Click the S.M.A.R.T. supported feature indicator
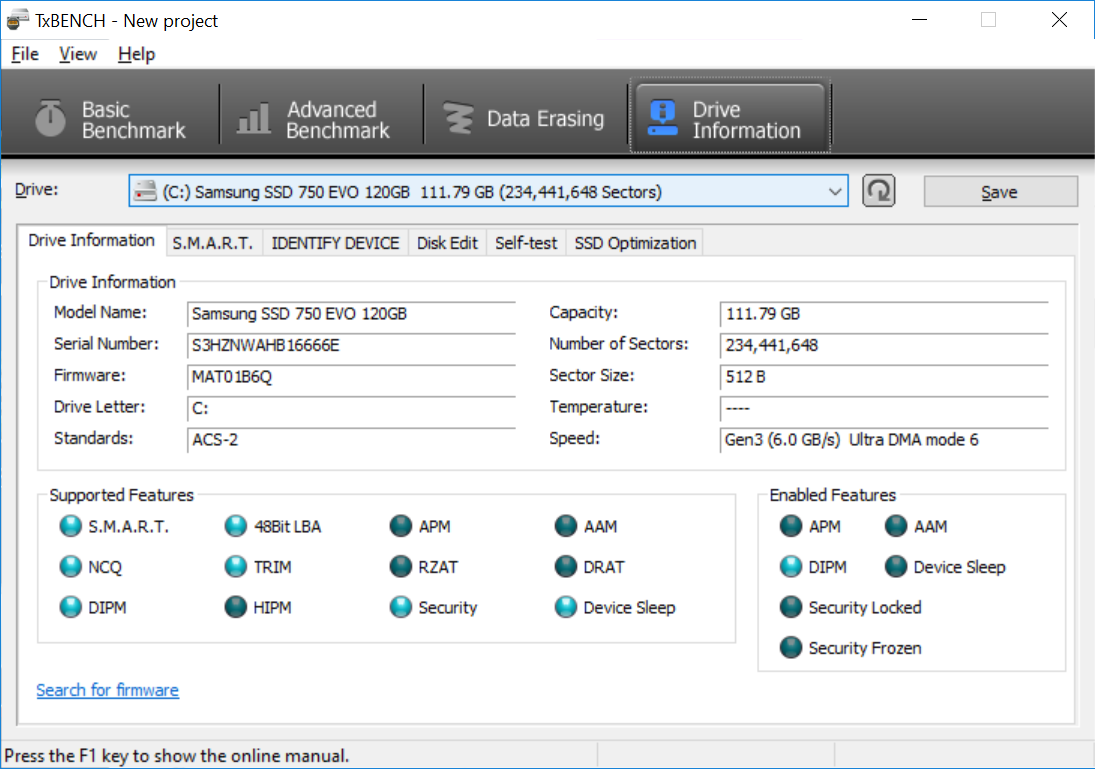Image resolution: width=1095 pixels, height=769 pixels. tap(71, 526)
